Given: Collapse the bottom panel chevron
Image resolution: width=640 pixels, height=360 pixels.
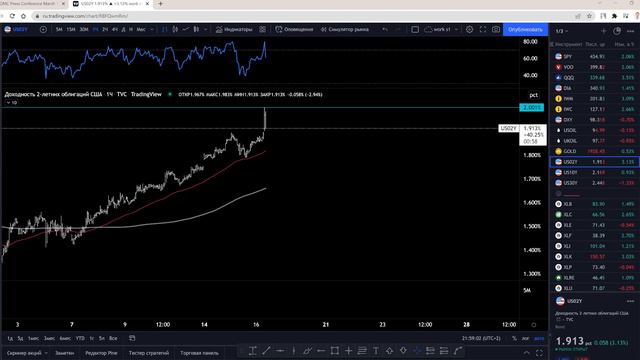Looking at the screenshot, I should (527, 353).
